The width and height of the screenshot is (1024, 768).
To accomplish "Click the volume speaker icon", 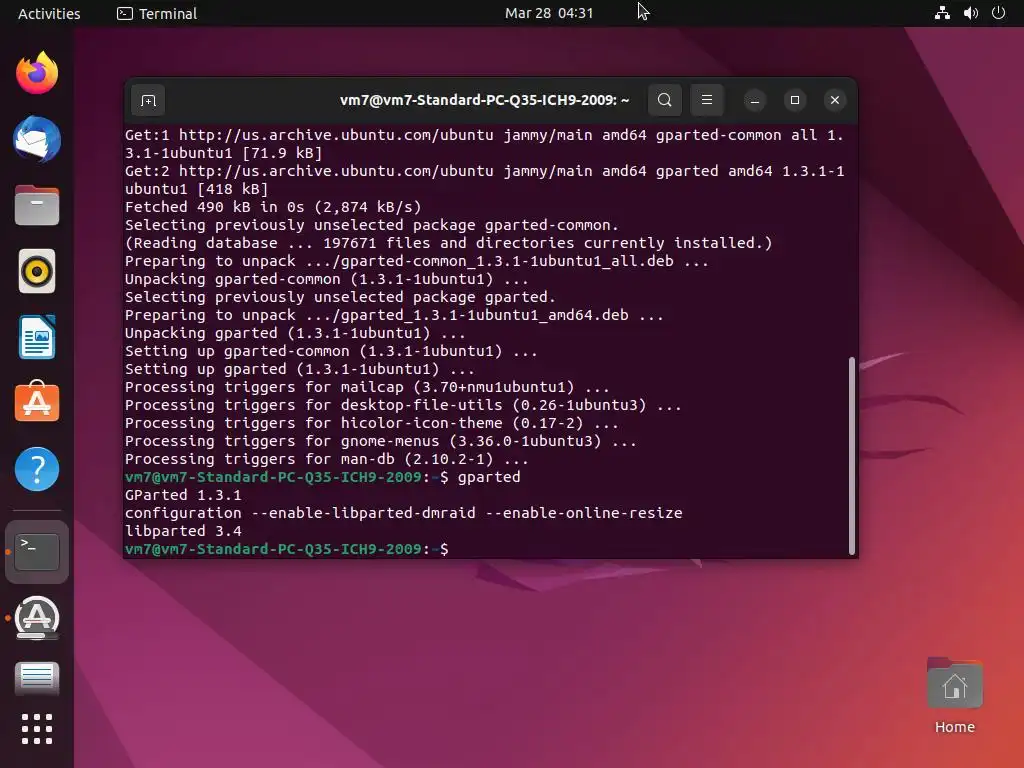I will point(970,13).
